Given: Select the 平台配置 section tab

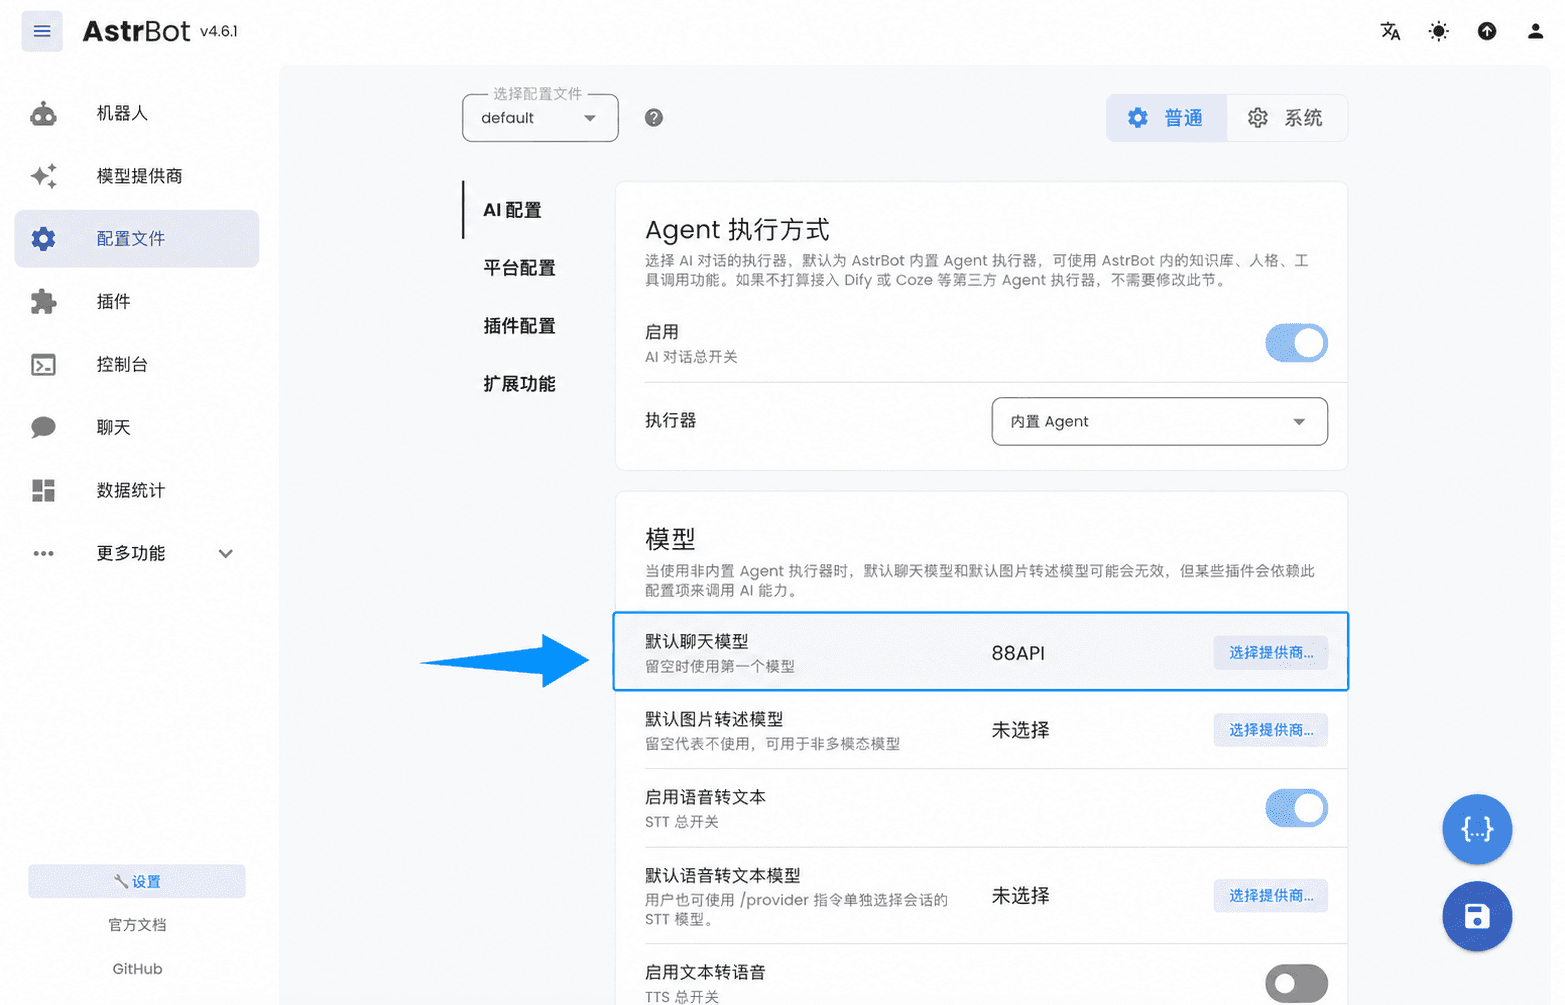Looking at the screenshot, I should point(519,268).
